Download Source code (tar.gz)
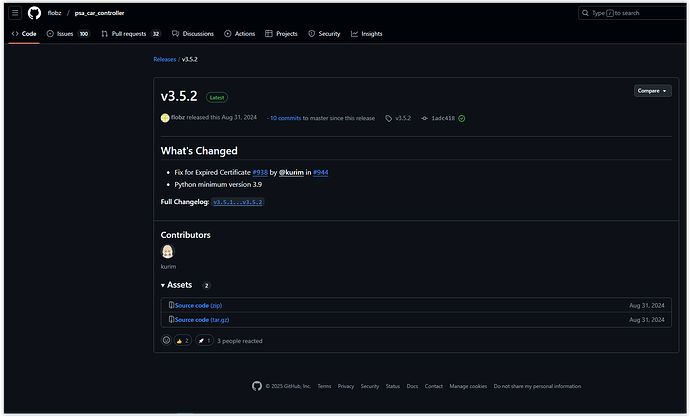Screen dimensions: 690x417 tap(202, 320)
